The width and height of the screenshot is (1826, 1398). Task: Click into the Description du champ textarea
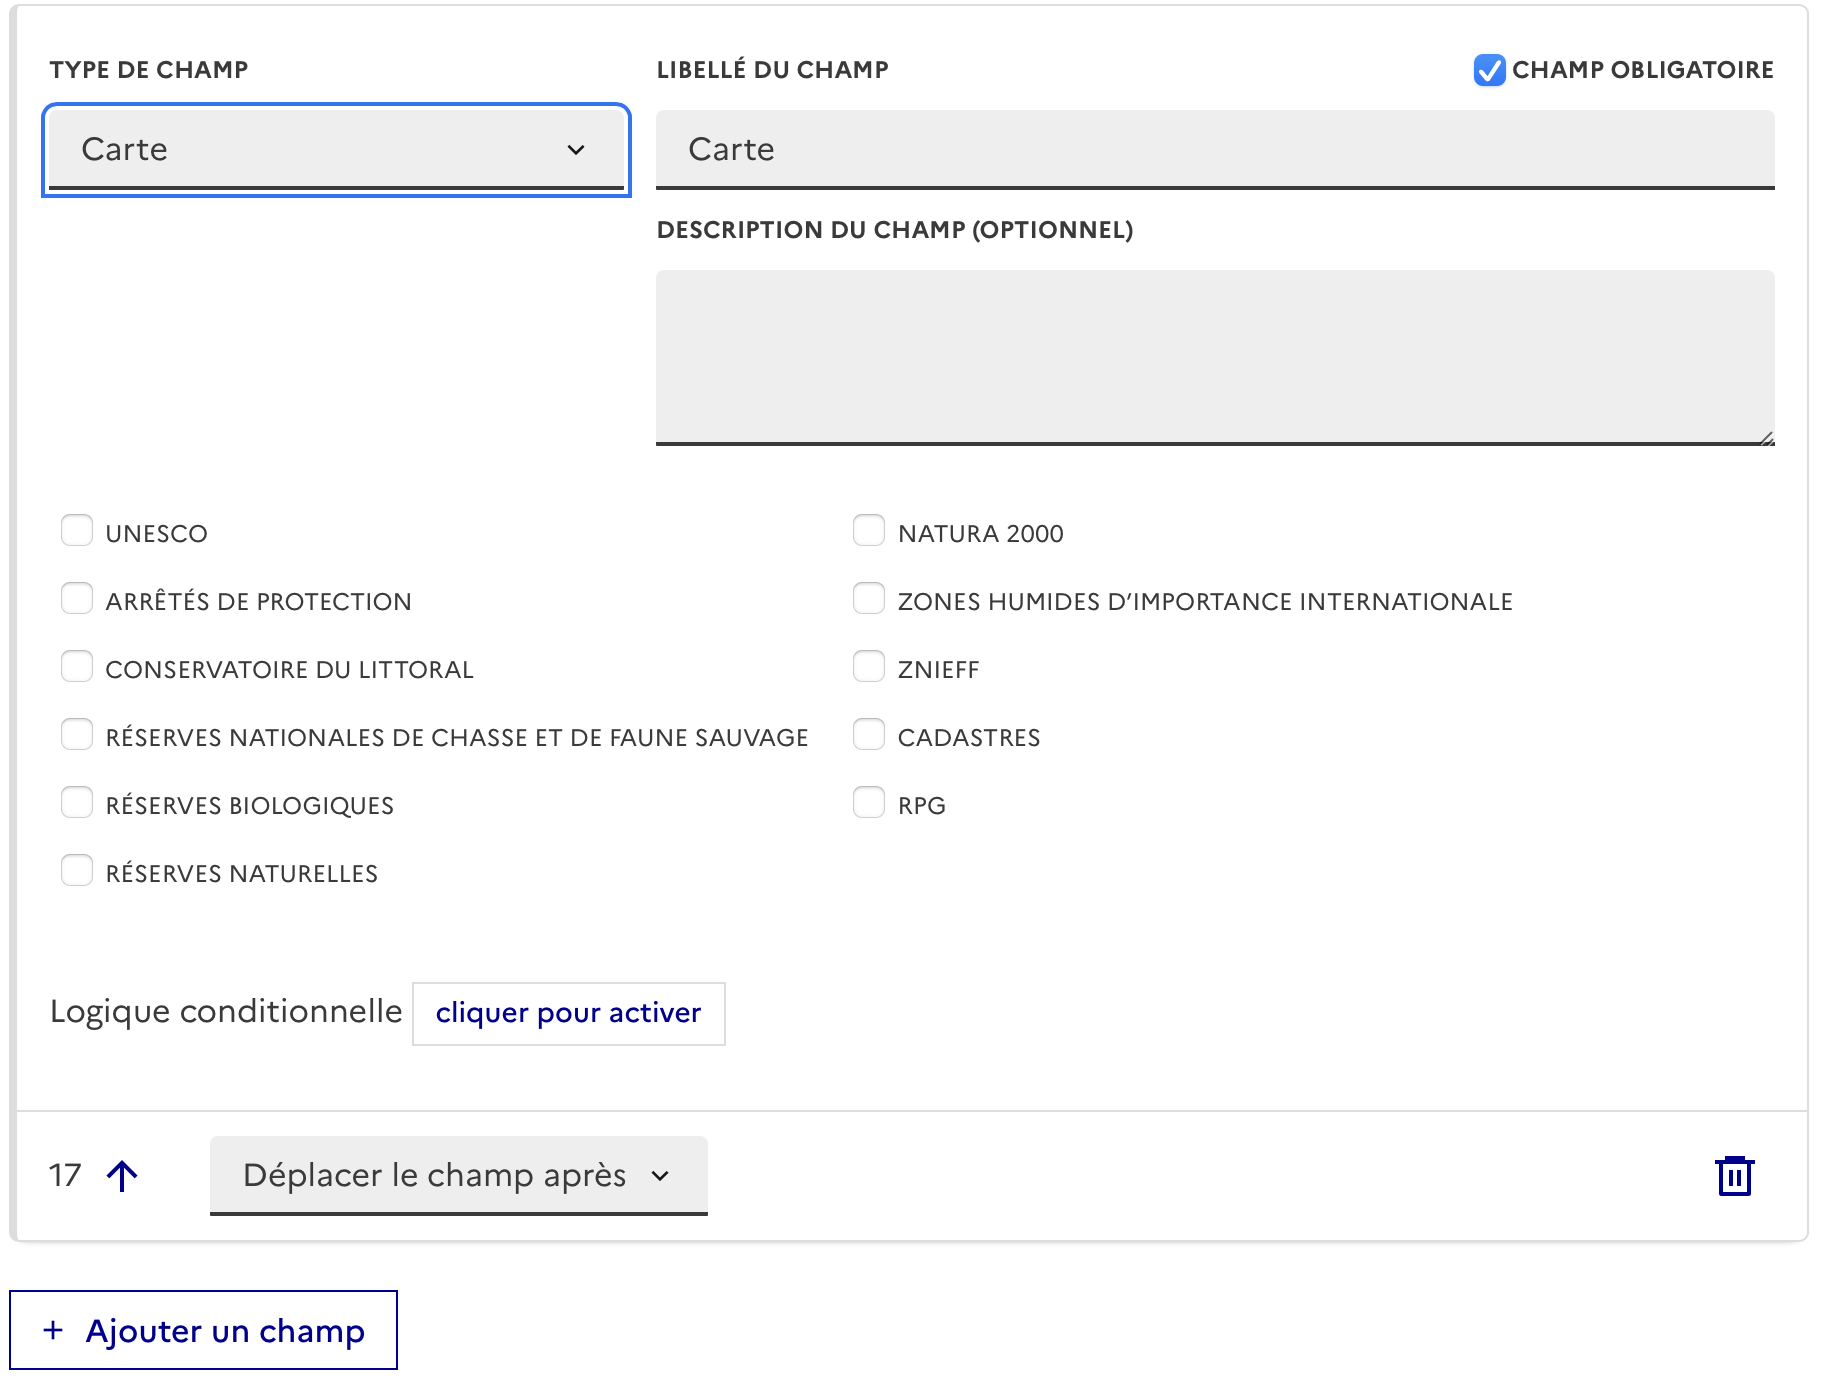point(1214,356)
